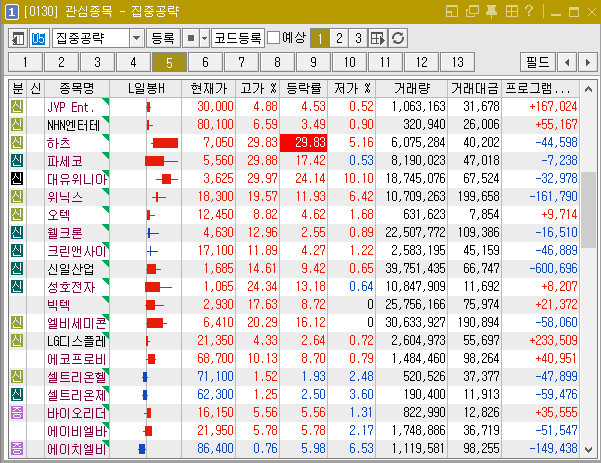Viewport: 601px width, 463px height.
Task: Click the pin icon in title bar
Action: [492, 11]
